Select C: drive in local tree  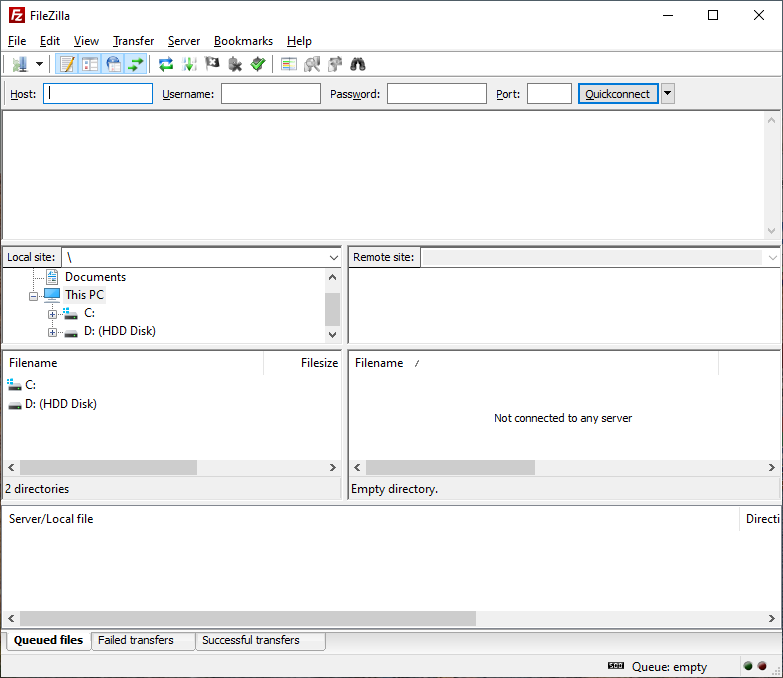[x=89, y=313]
